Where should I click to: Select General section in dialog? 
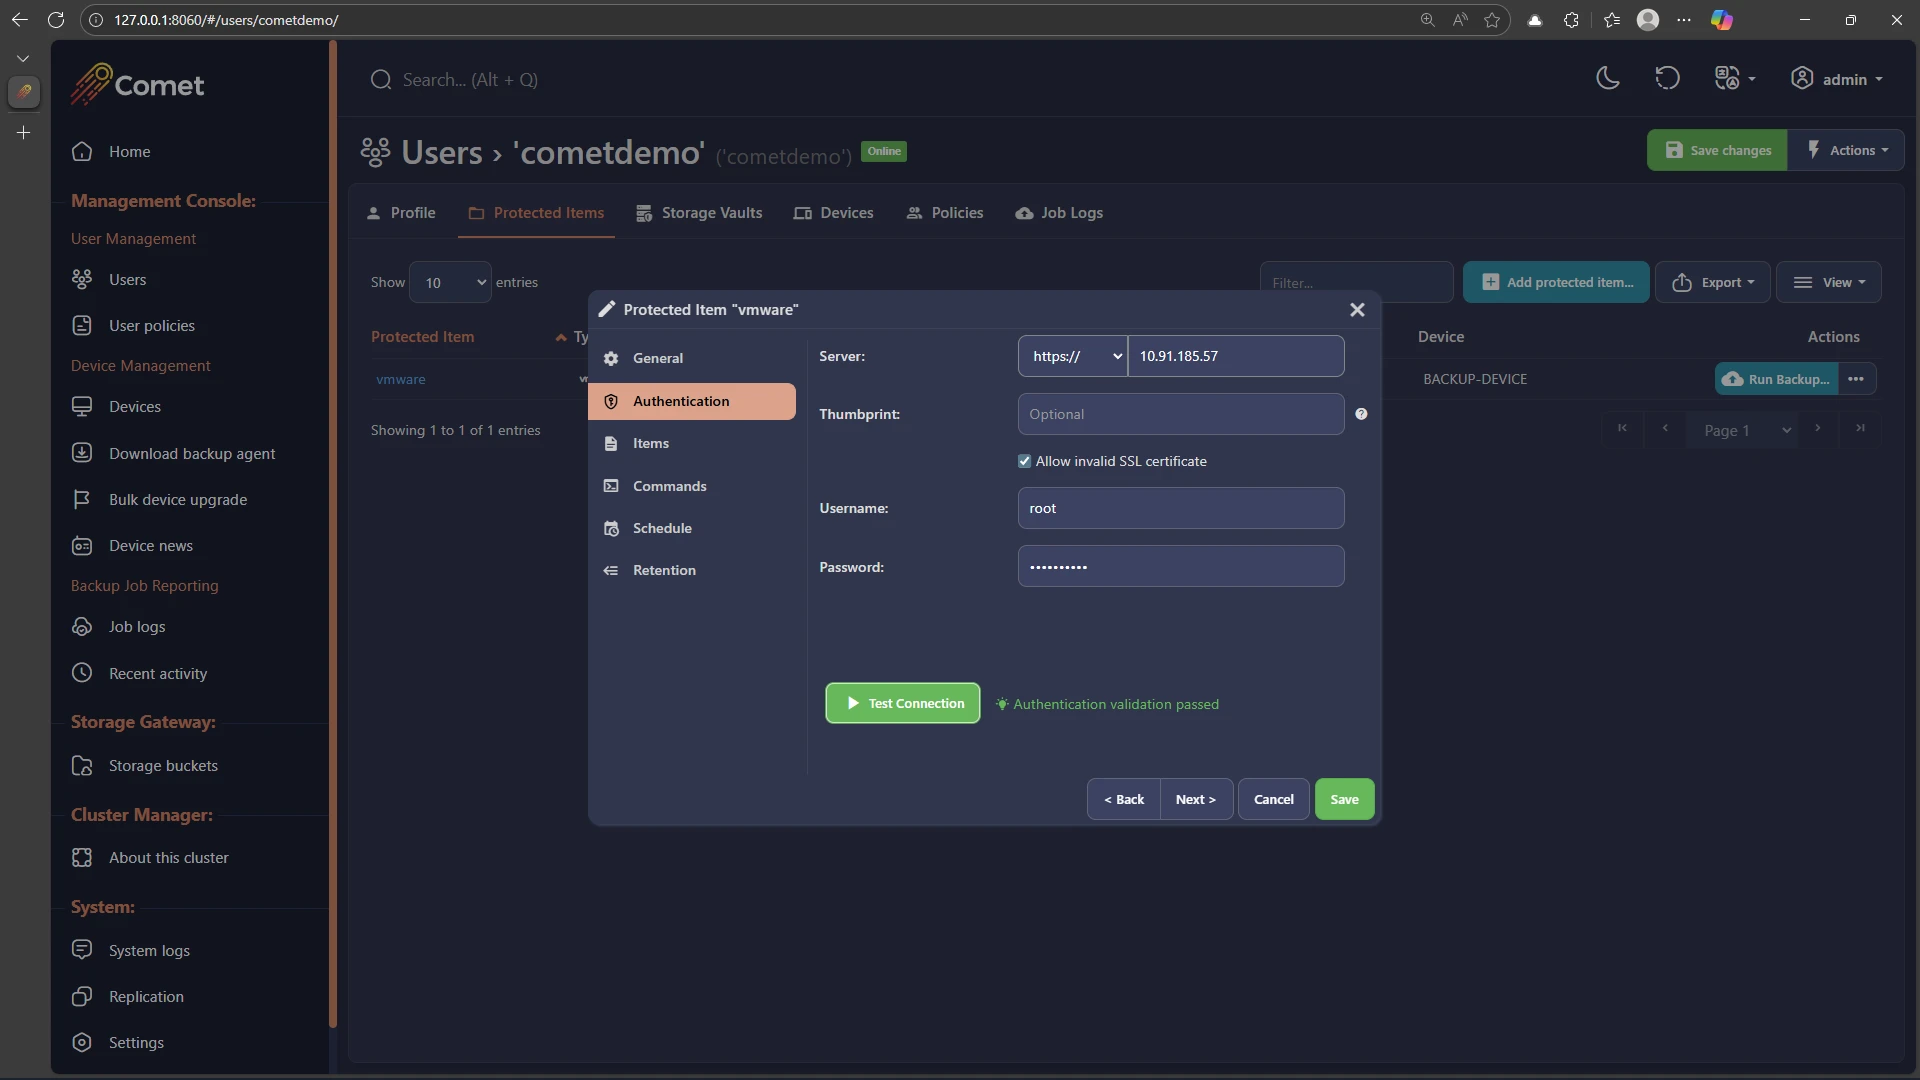[692, 358]
